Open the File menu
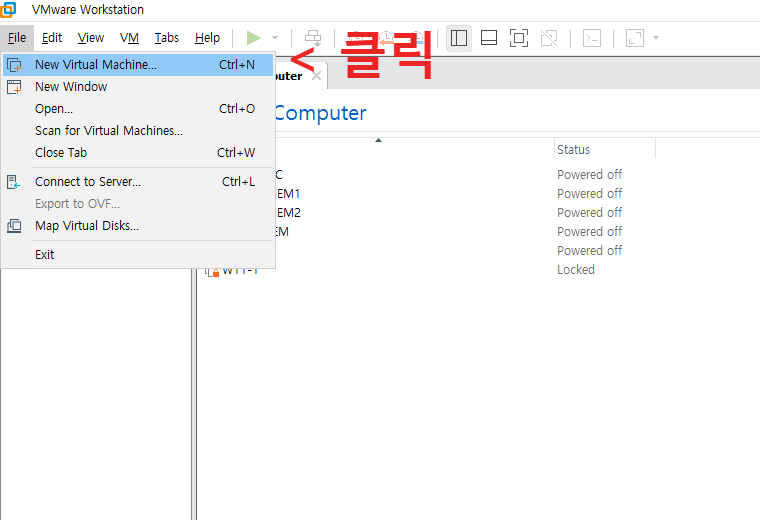Screen dimensions: 760x520 pyautogui.click(x=17, y=38)
